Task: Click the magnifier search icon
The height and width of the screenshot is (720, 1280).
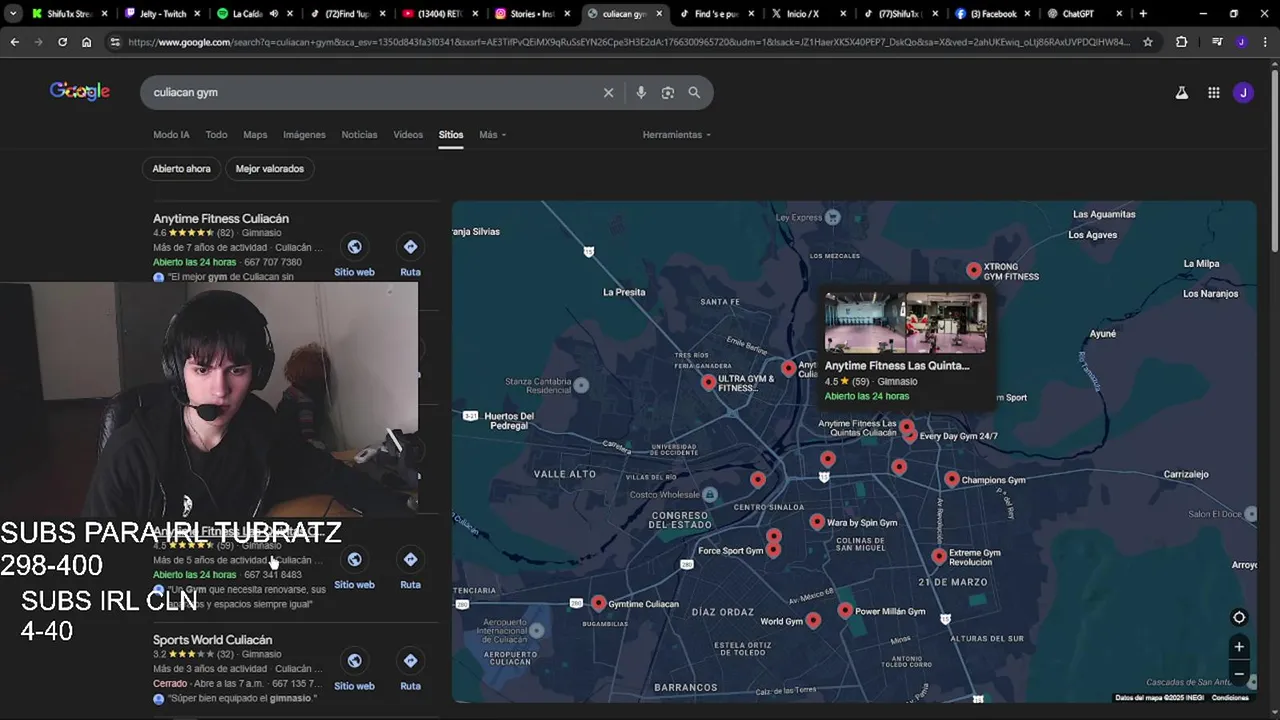Action: 694,92
